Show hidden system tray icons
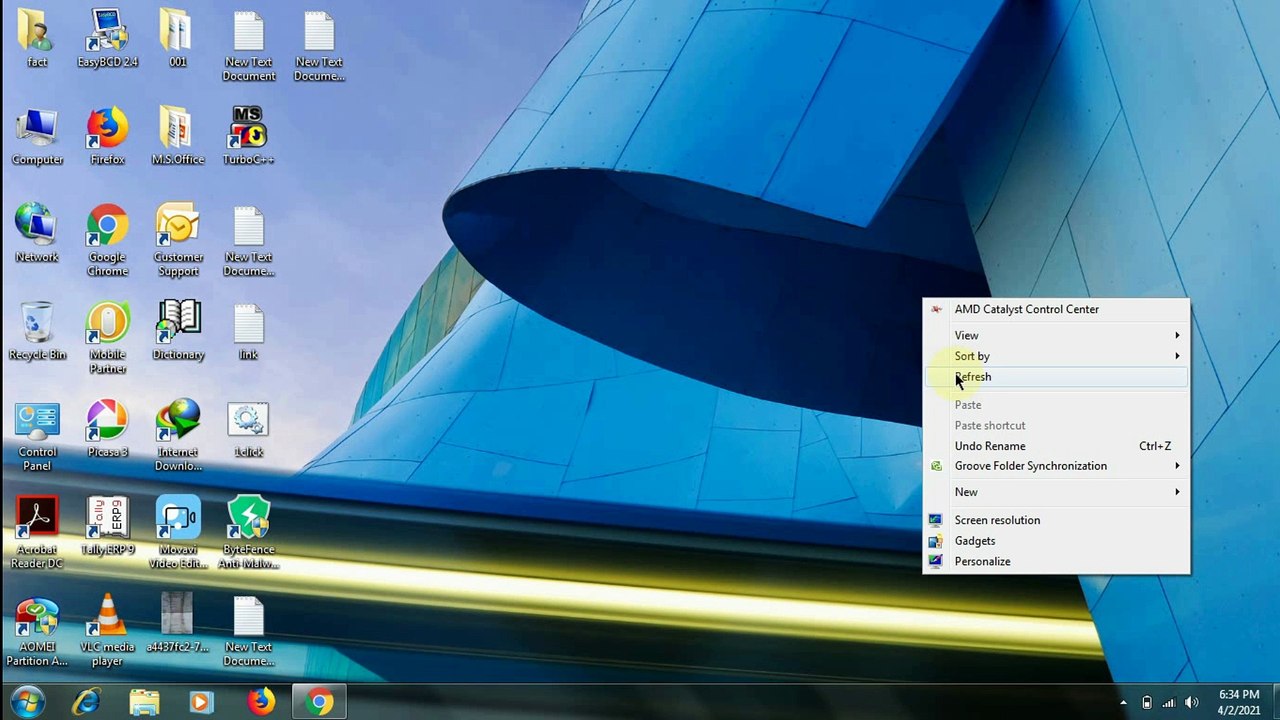Screen dimensions: 1280x720 tap(1123, 703)
